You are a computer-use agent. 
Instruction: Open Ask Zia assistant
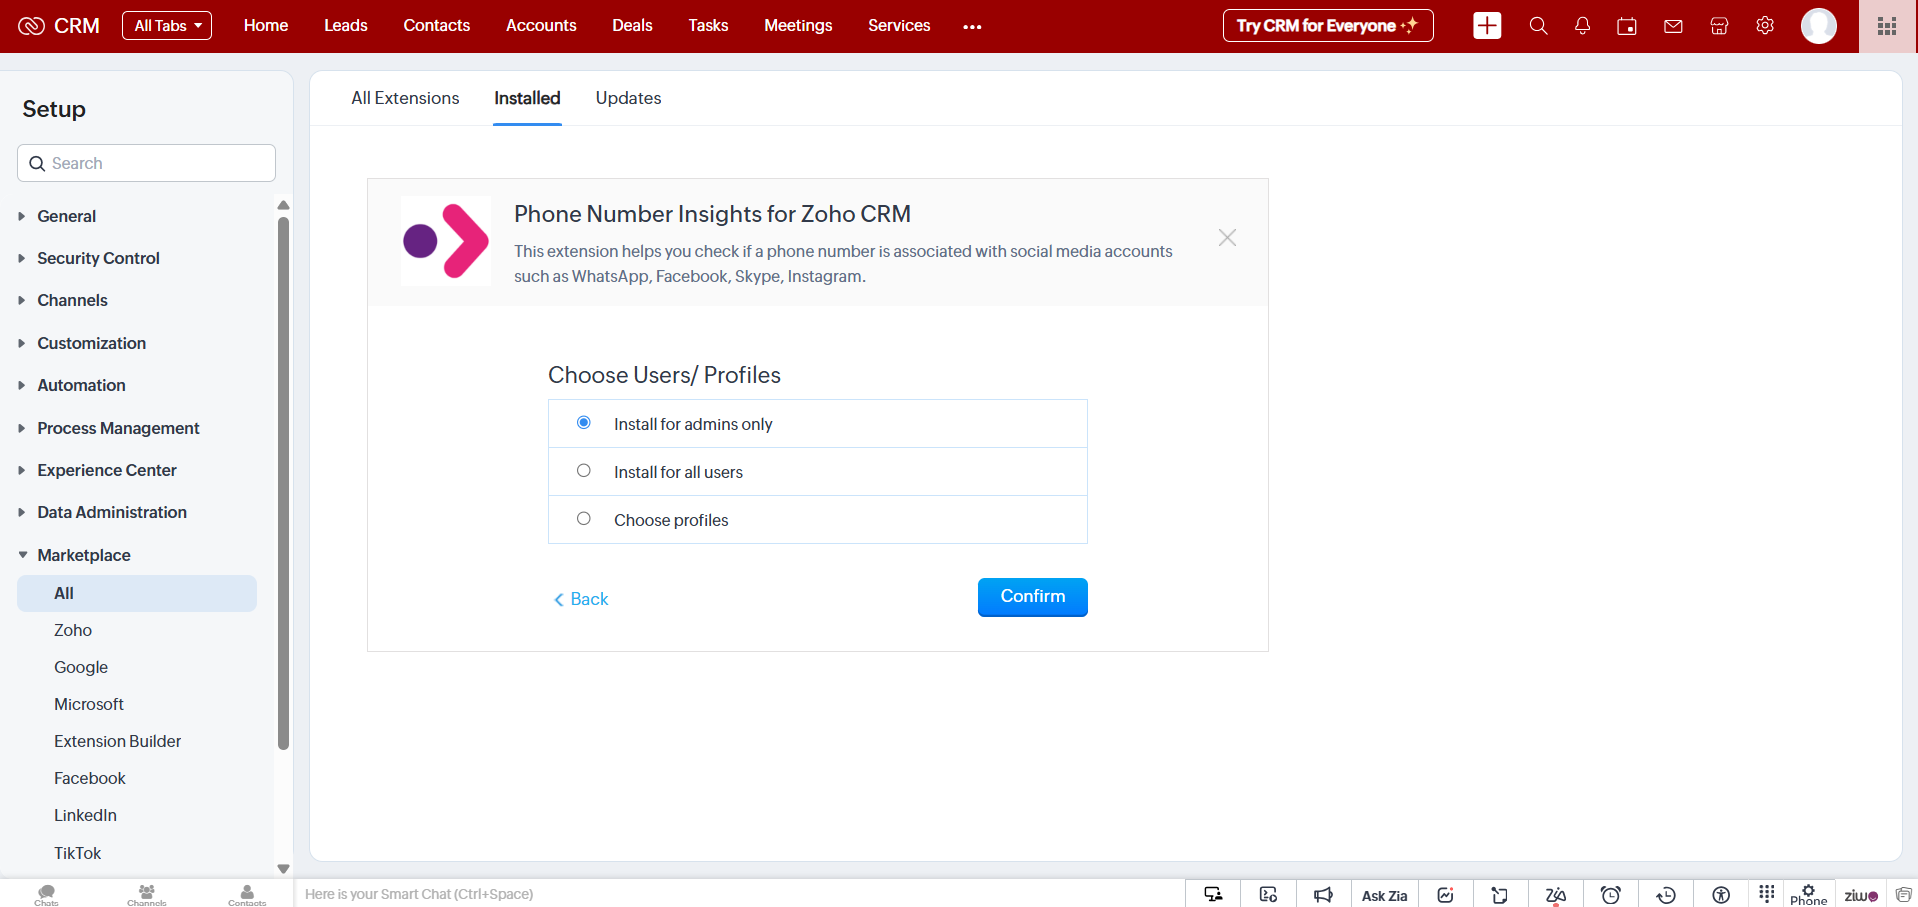pyautogui.click(x=1384, y=896)
